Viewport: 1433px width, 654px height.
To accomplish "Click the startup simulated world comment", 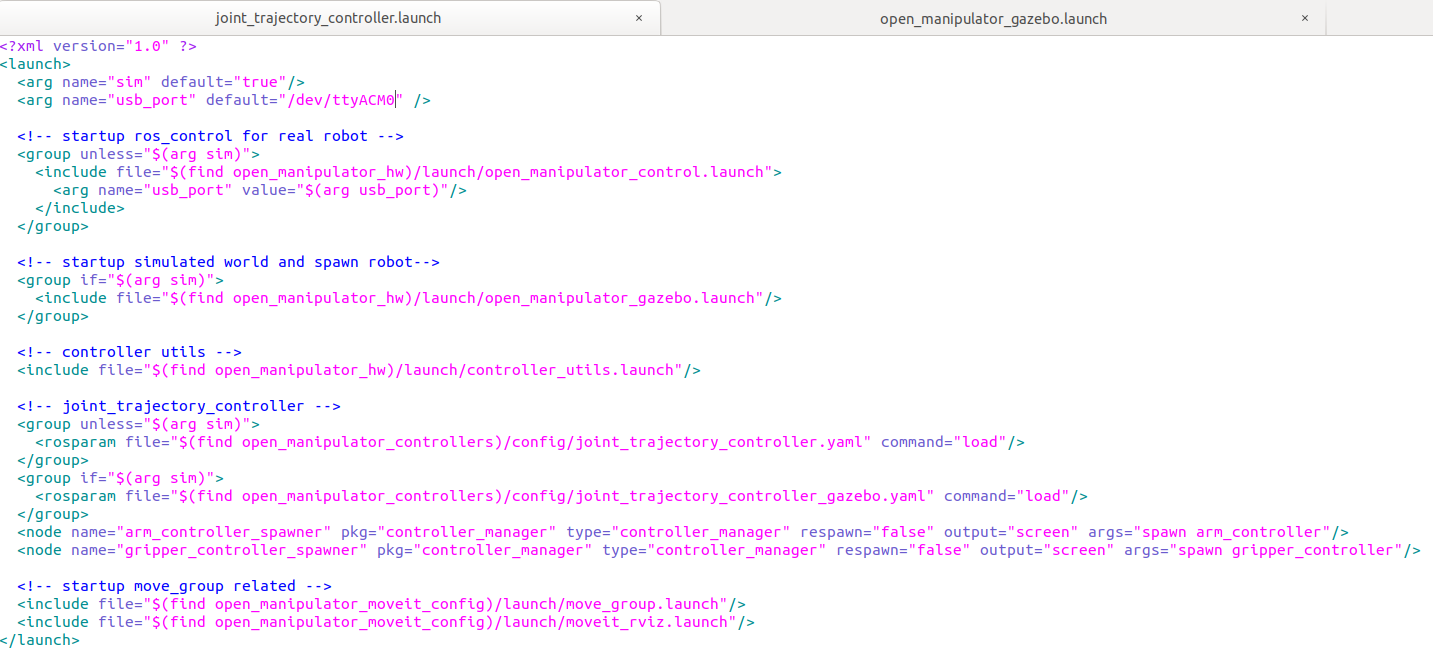I will pyautogui.click(x=228, y=262).
